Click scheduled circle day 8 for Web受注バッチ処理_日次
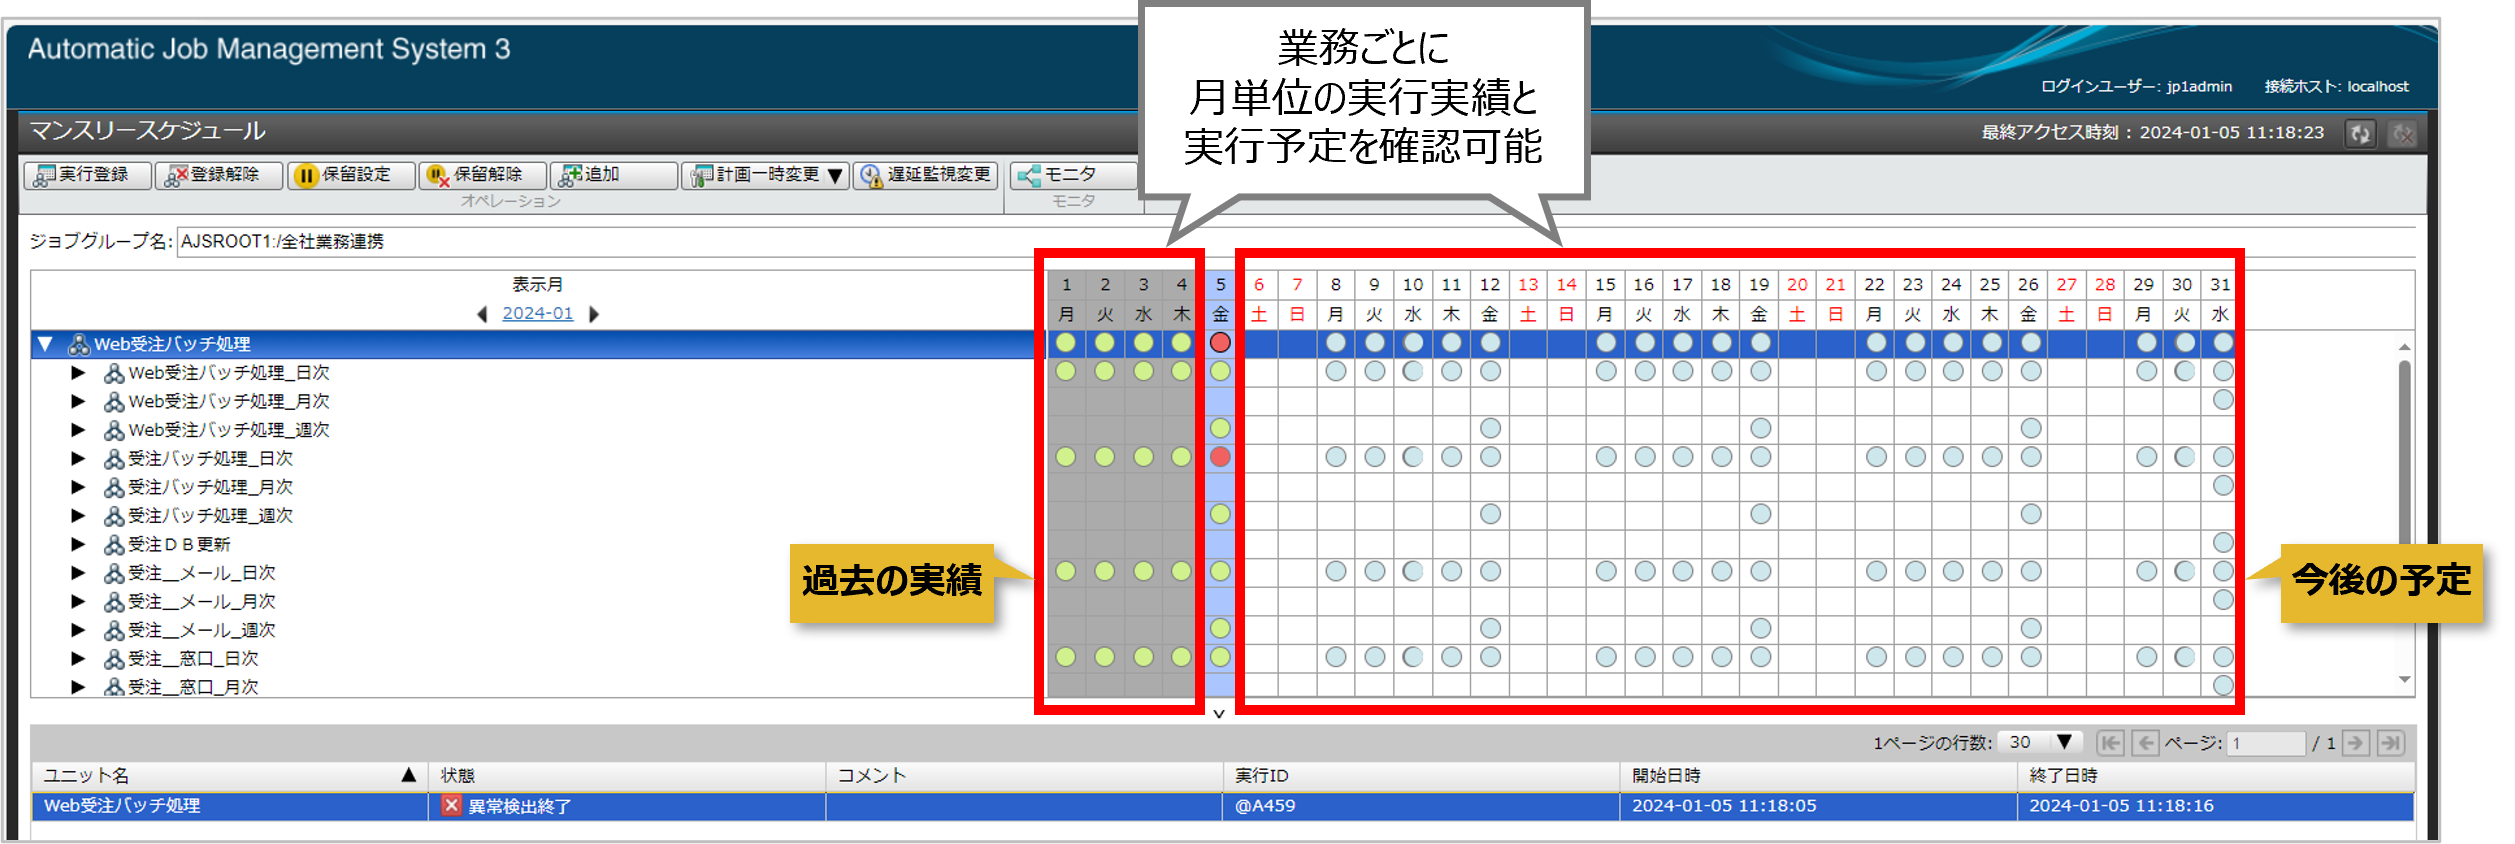This screenshot has height=844, width=2515. coord(1336,371)
